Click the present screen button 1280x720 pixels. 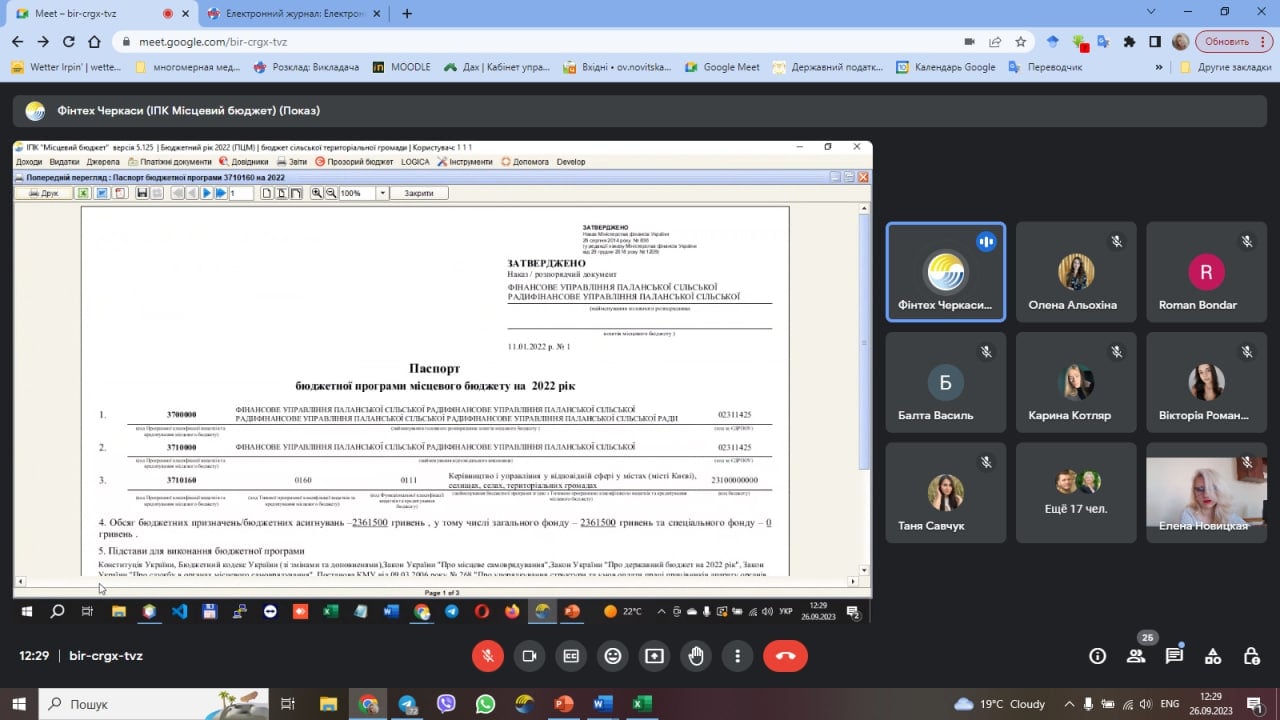click(654, 656)
